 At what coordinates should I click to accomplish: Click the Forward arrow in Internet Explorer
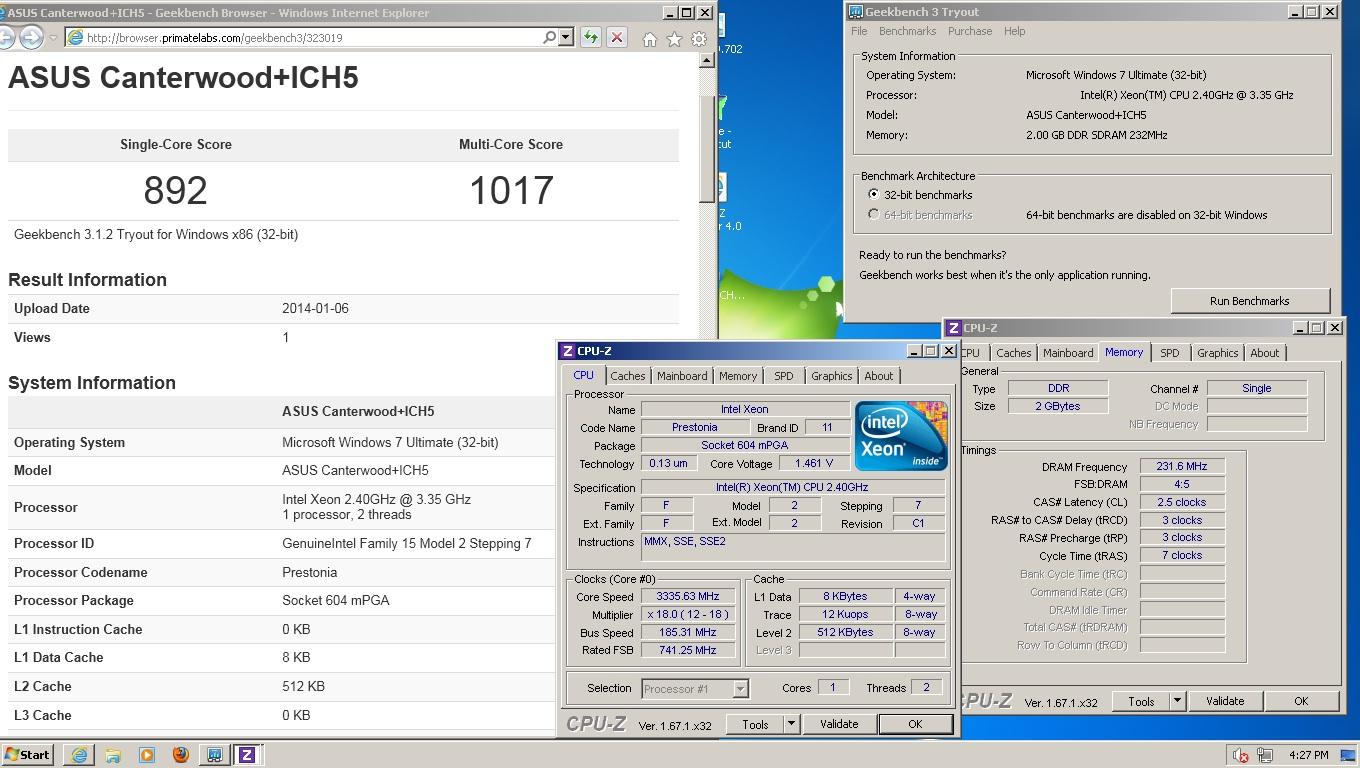pyautogui.click(x=31, y=38)
